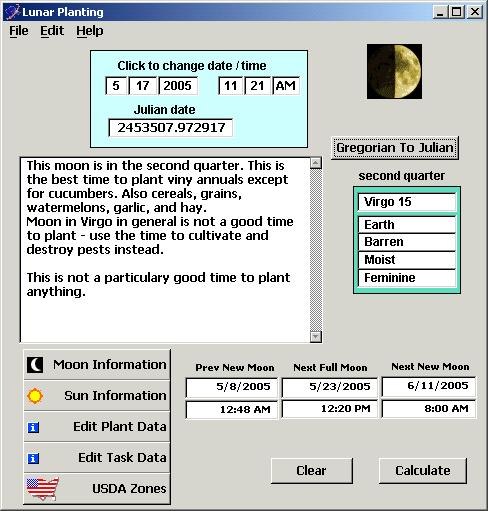
Task: Click the moon phase picture
Action: point(394,71)
